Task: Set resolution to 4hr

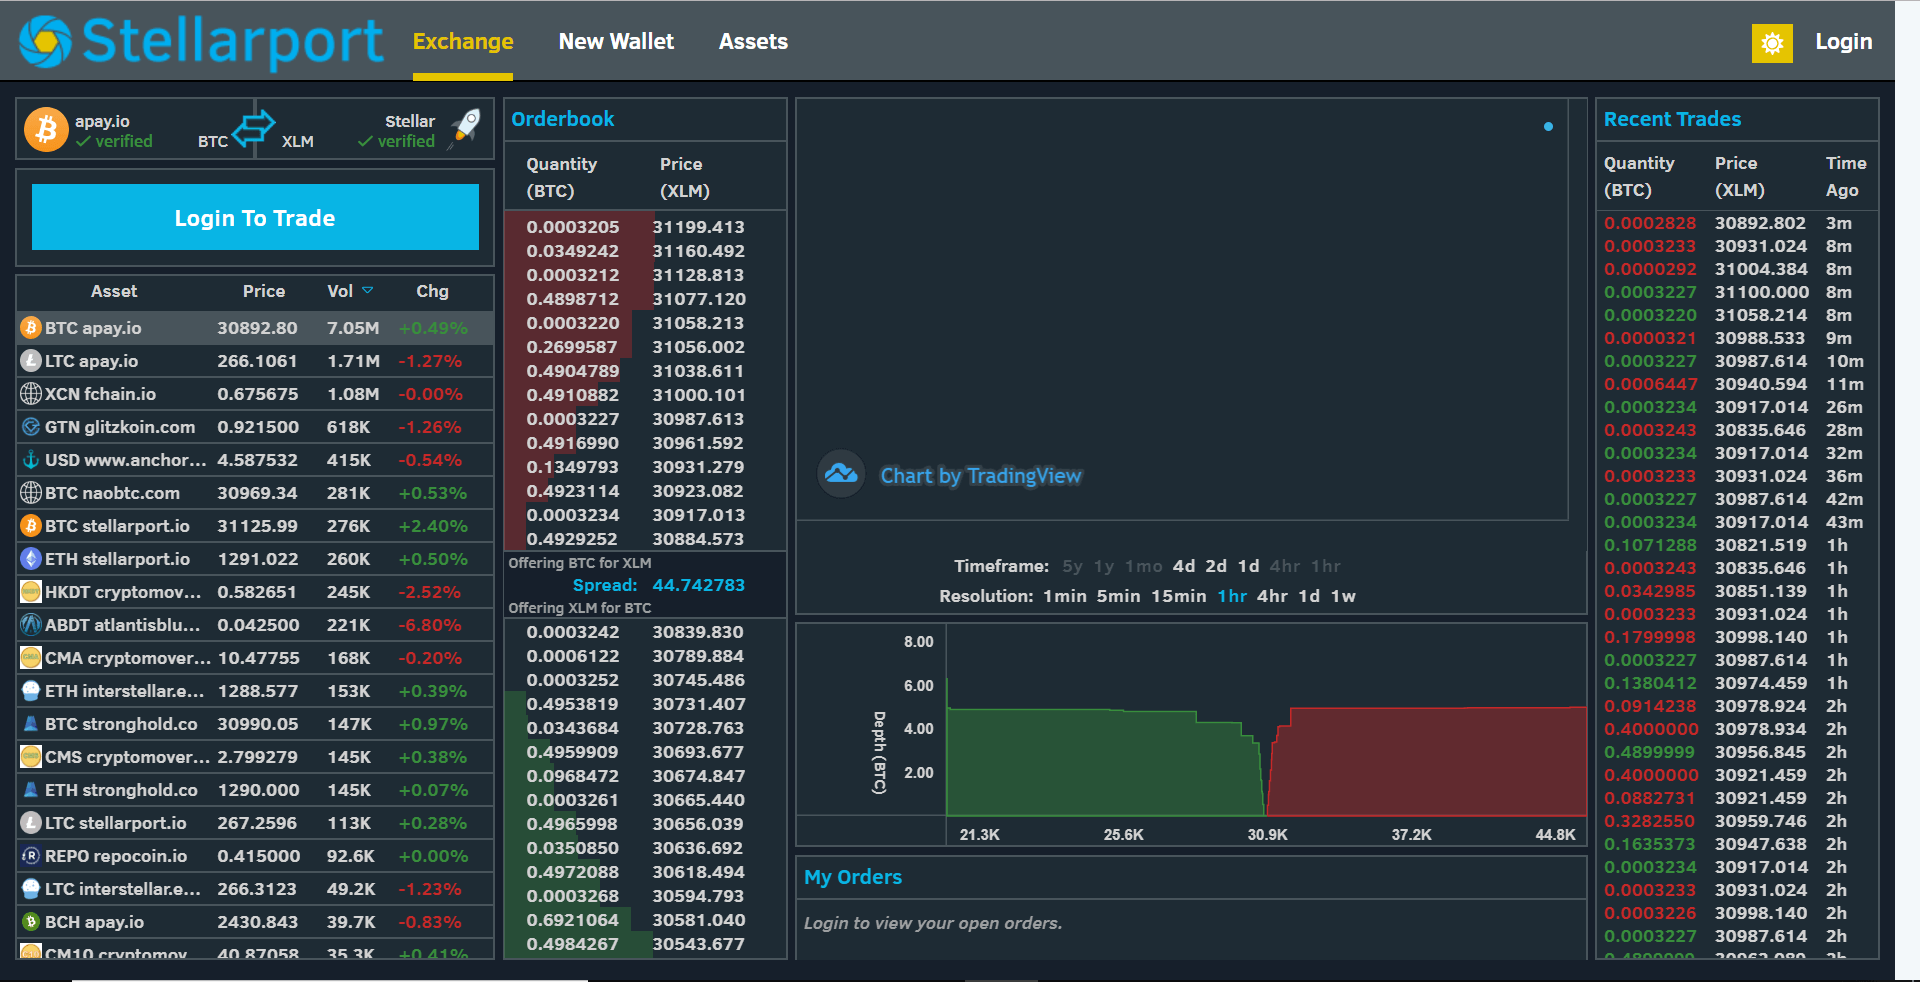Action: pyautogui.click(x=1272, y=596)
